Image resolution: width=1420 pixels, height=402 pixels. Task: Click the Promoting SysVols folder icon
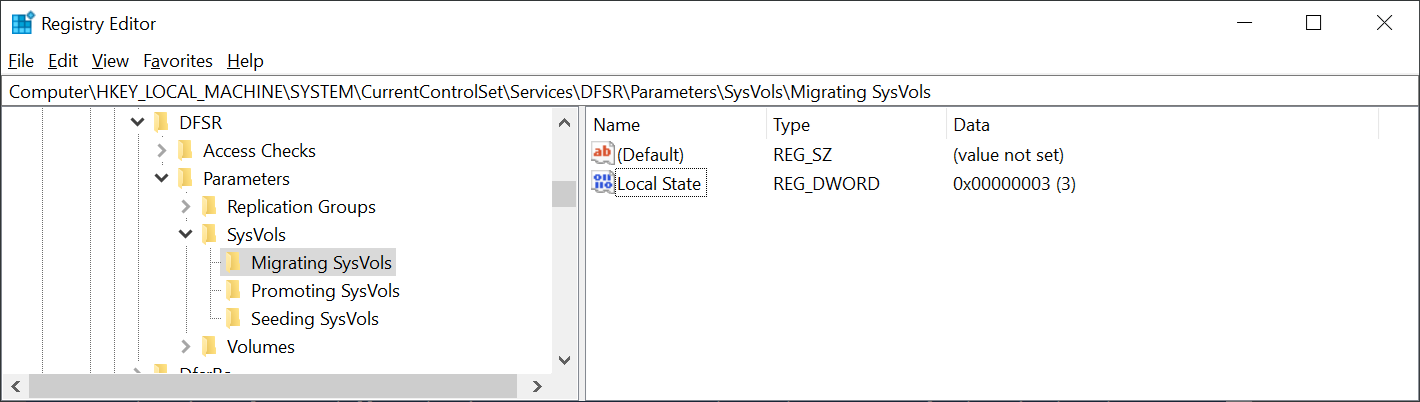(x=233, y=291)
